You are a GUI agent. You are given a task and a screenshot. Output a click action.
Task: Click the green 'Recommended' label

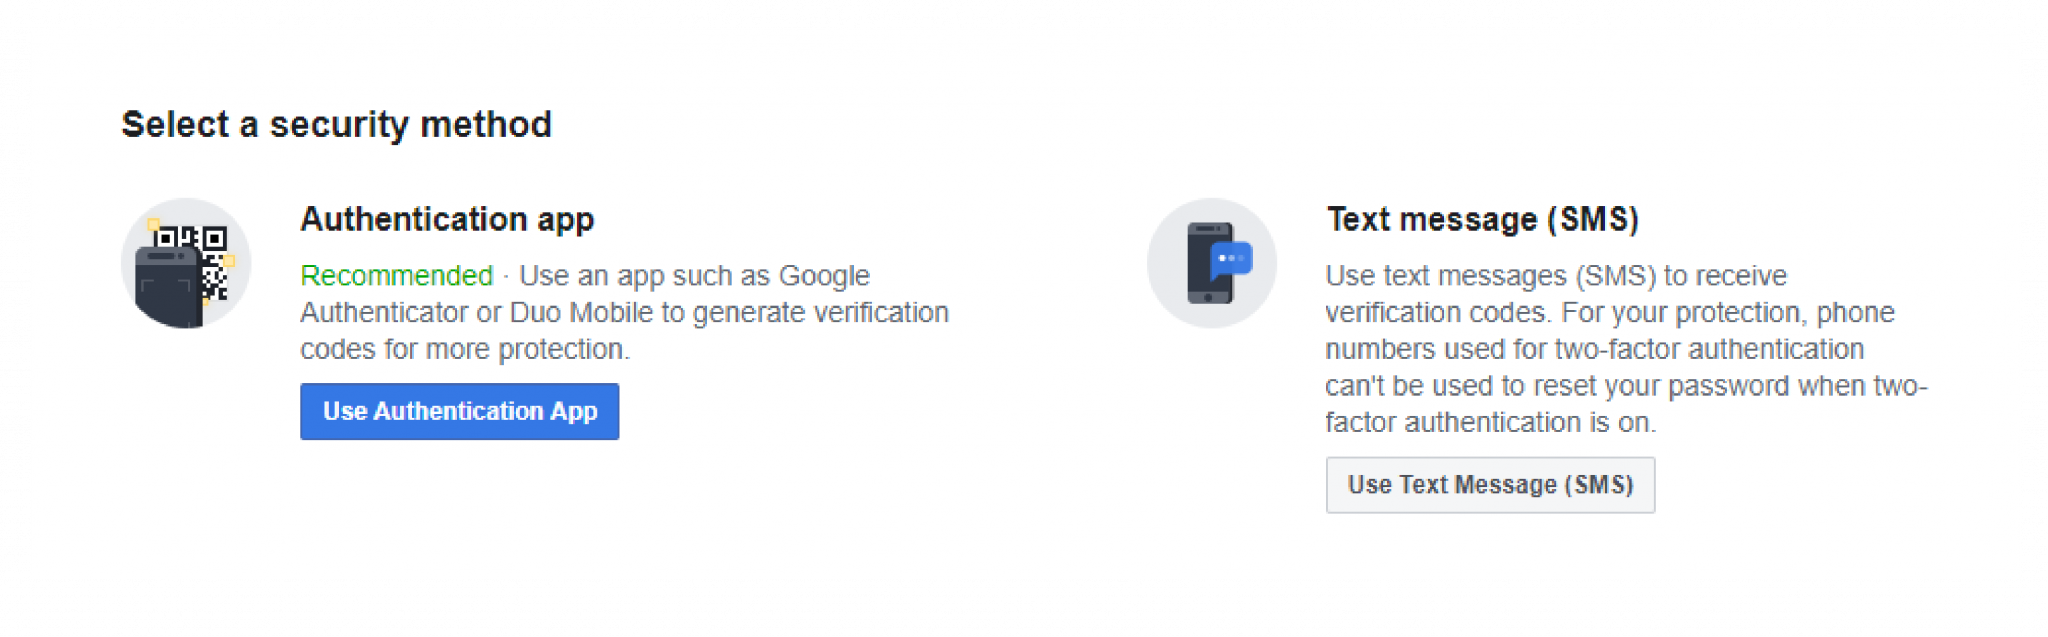click(x=396, y=276)
